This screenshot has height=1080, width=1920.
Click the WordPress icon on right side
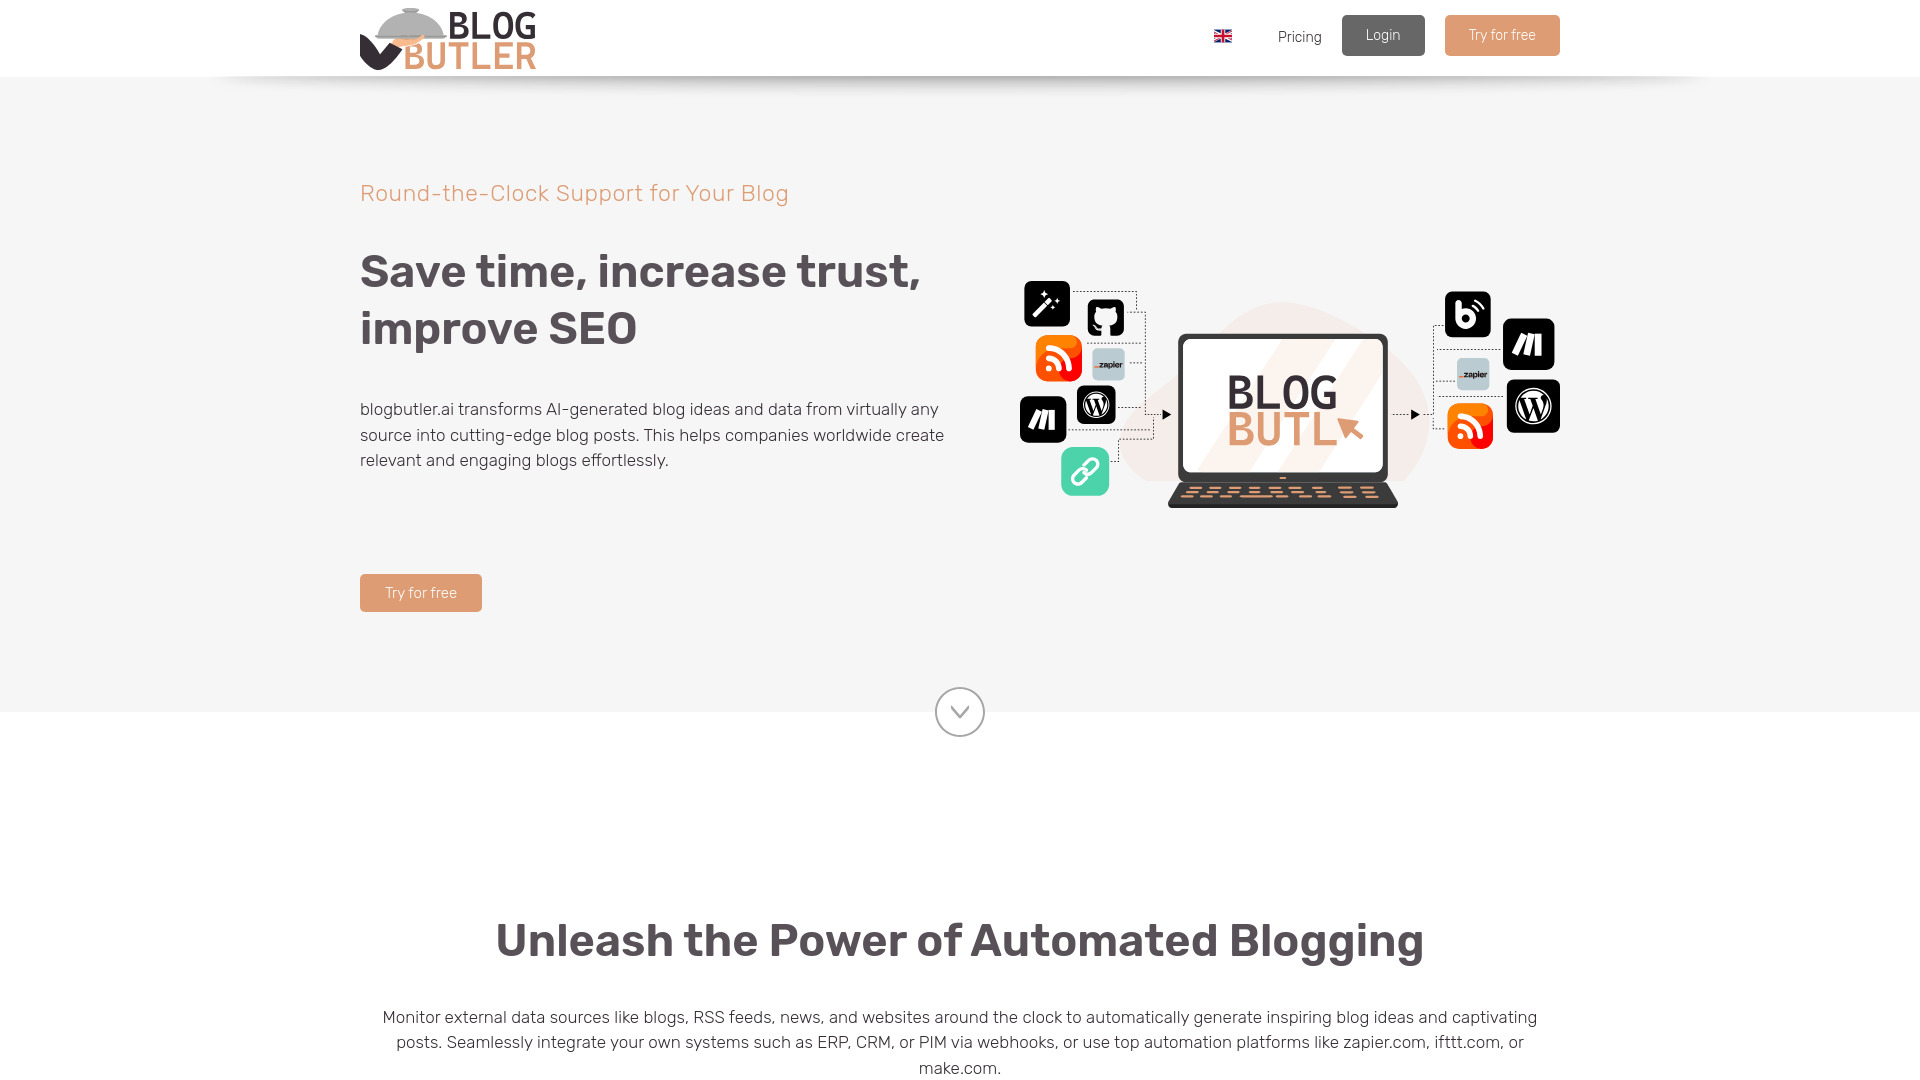pos(1534,406)
